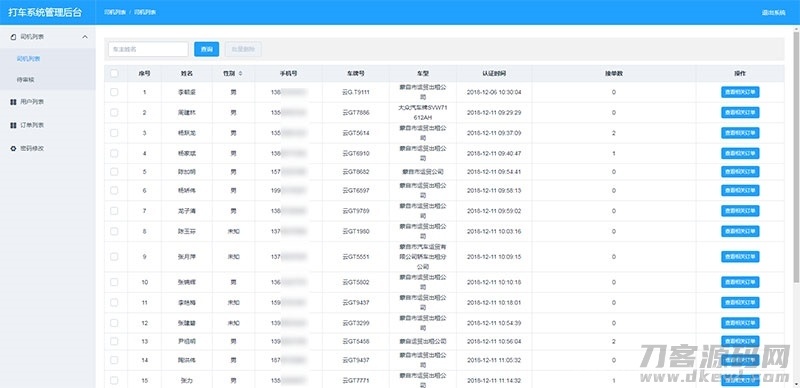Screen dimensions: 800x388
Task: Tick the checkbox for row 7
Action: pyautogui.click(x=114, y=210)
